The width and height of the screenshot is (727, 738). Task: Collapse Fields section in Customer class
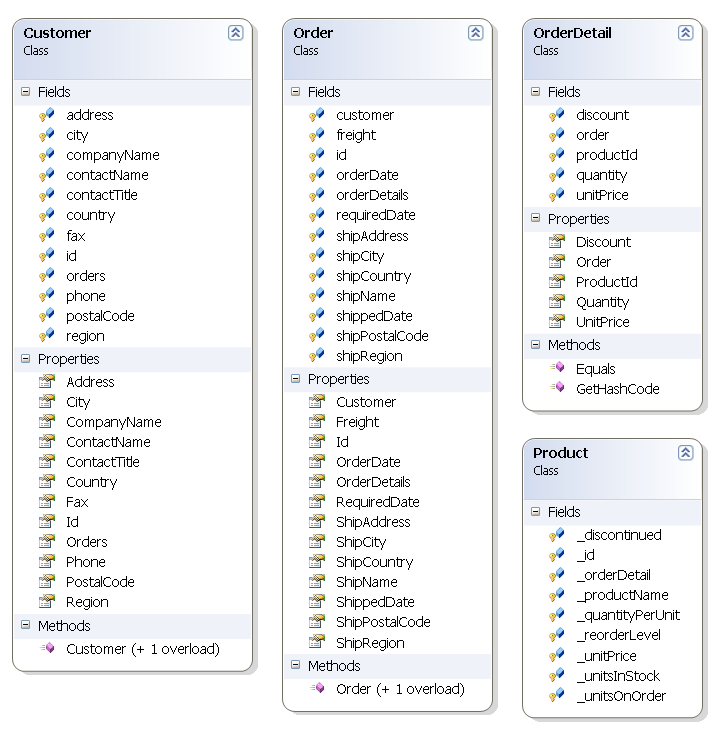(25, 92)
